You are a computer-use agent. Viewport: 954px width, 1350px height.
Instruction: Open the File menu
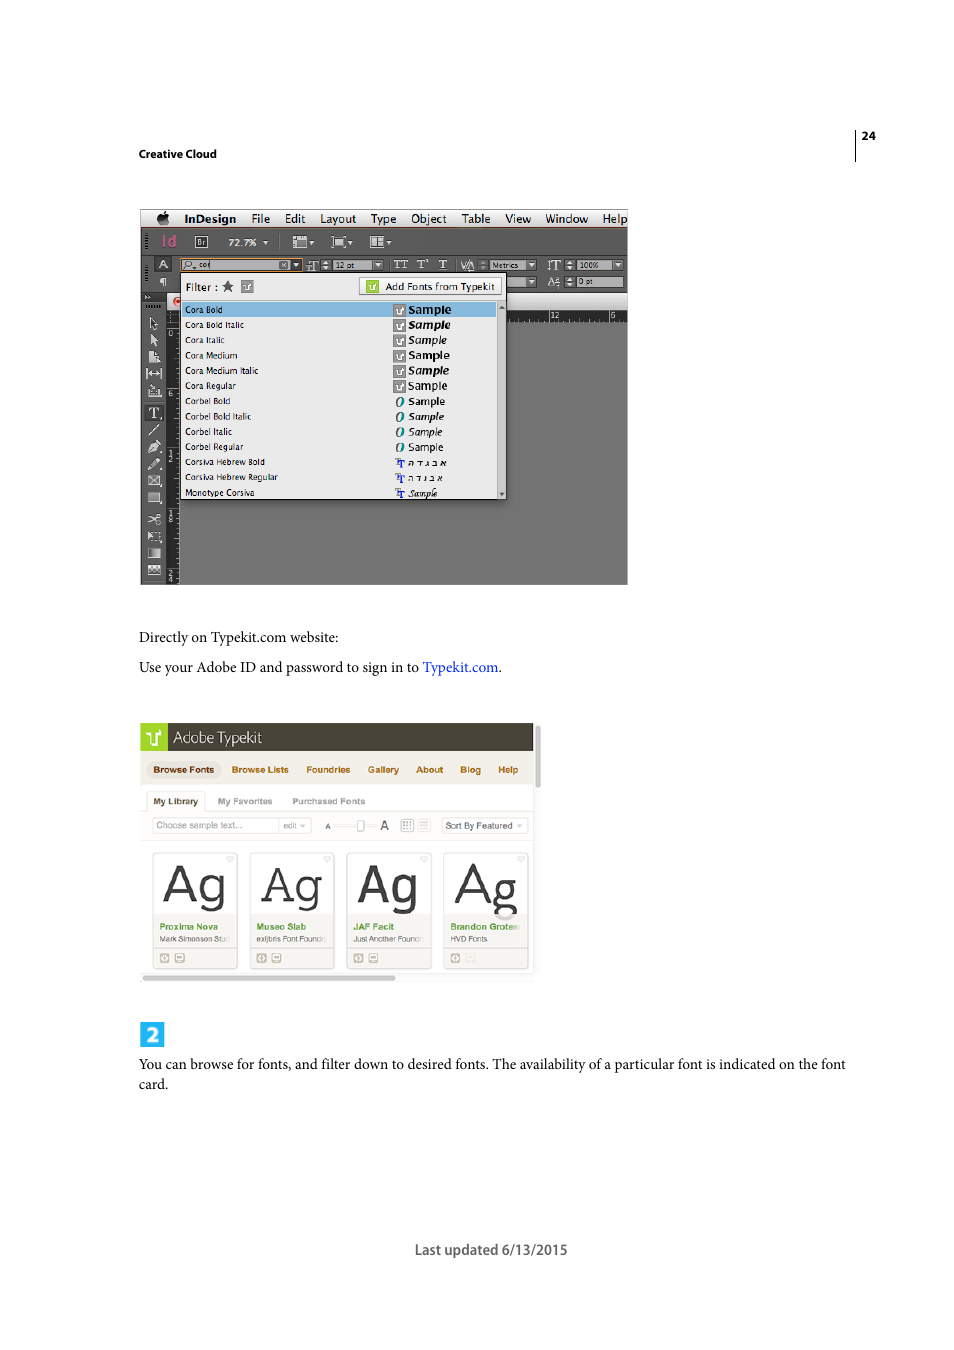(261, 219)
